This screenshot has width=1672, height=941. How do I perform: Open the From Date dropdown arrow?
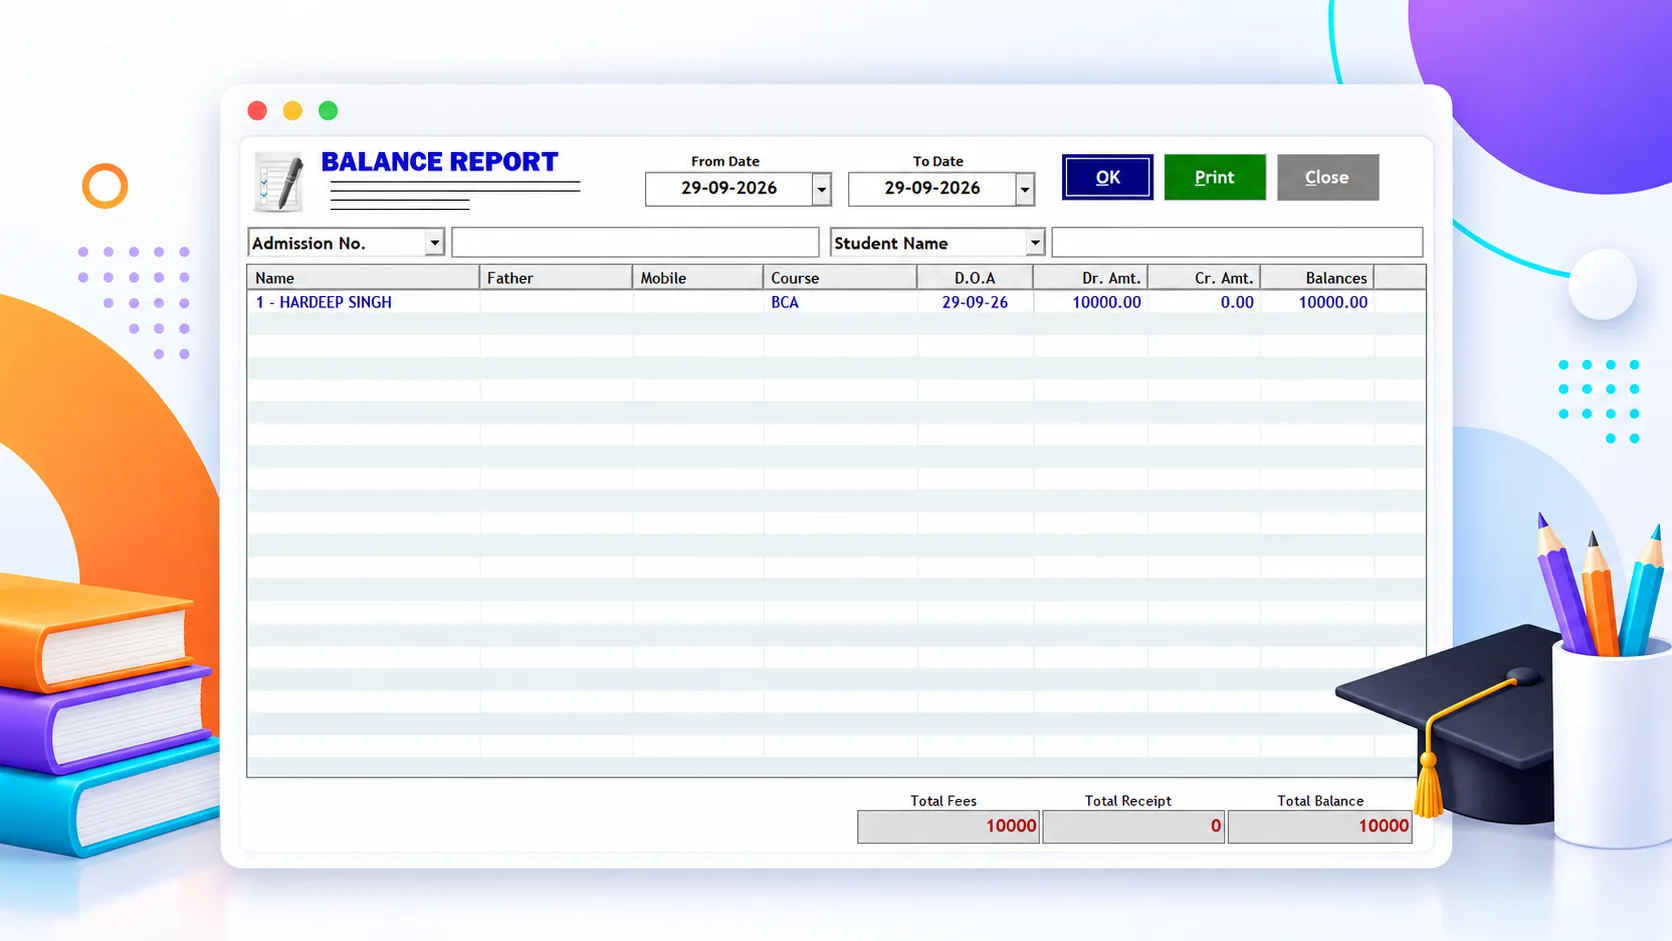(x=821, y=189)
